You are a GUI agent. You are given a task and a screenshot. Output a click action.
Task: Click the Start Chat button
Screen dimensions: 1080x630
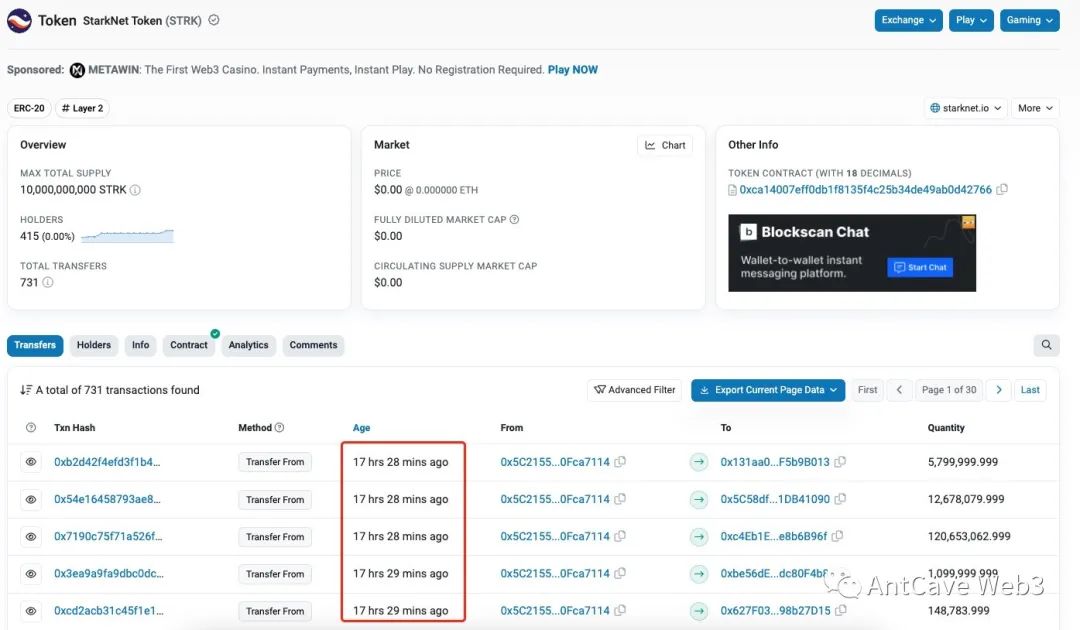tap(920, 267)
